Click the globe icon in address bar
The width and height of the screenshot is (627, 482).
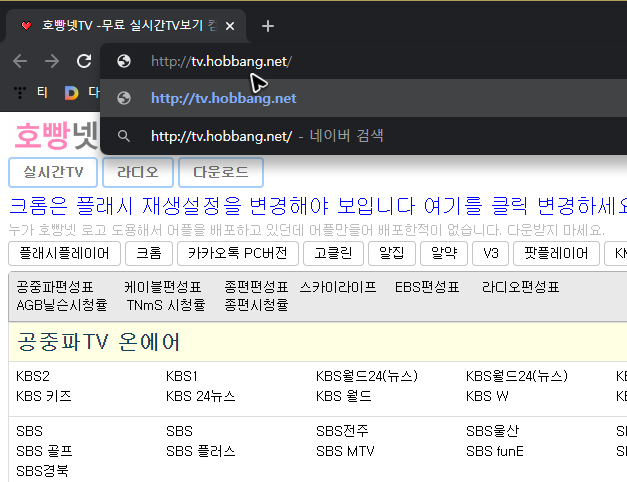click(124, 61)
